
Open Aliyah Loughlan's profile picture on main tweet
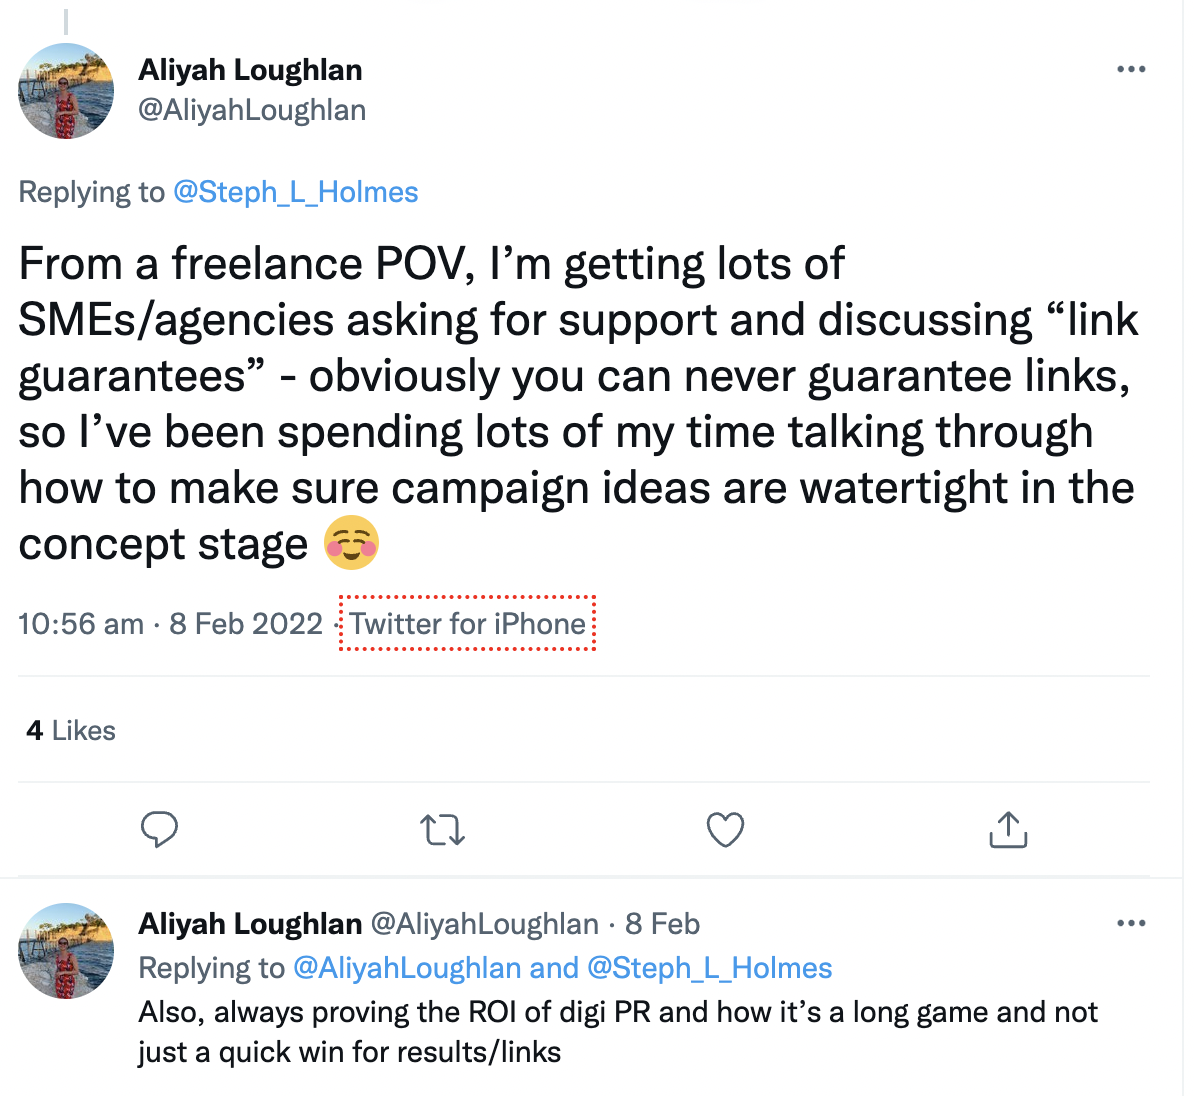66,91
